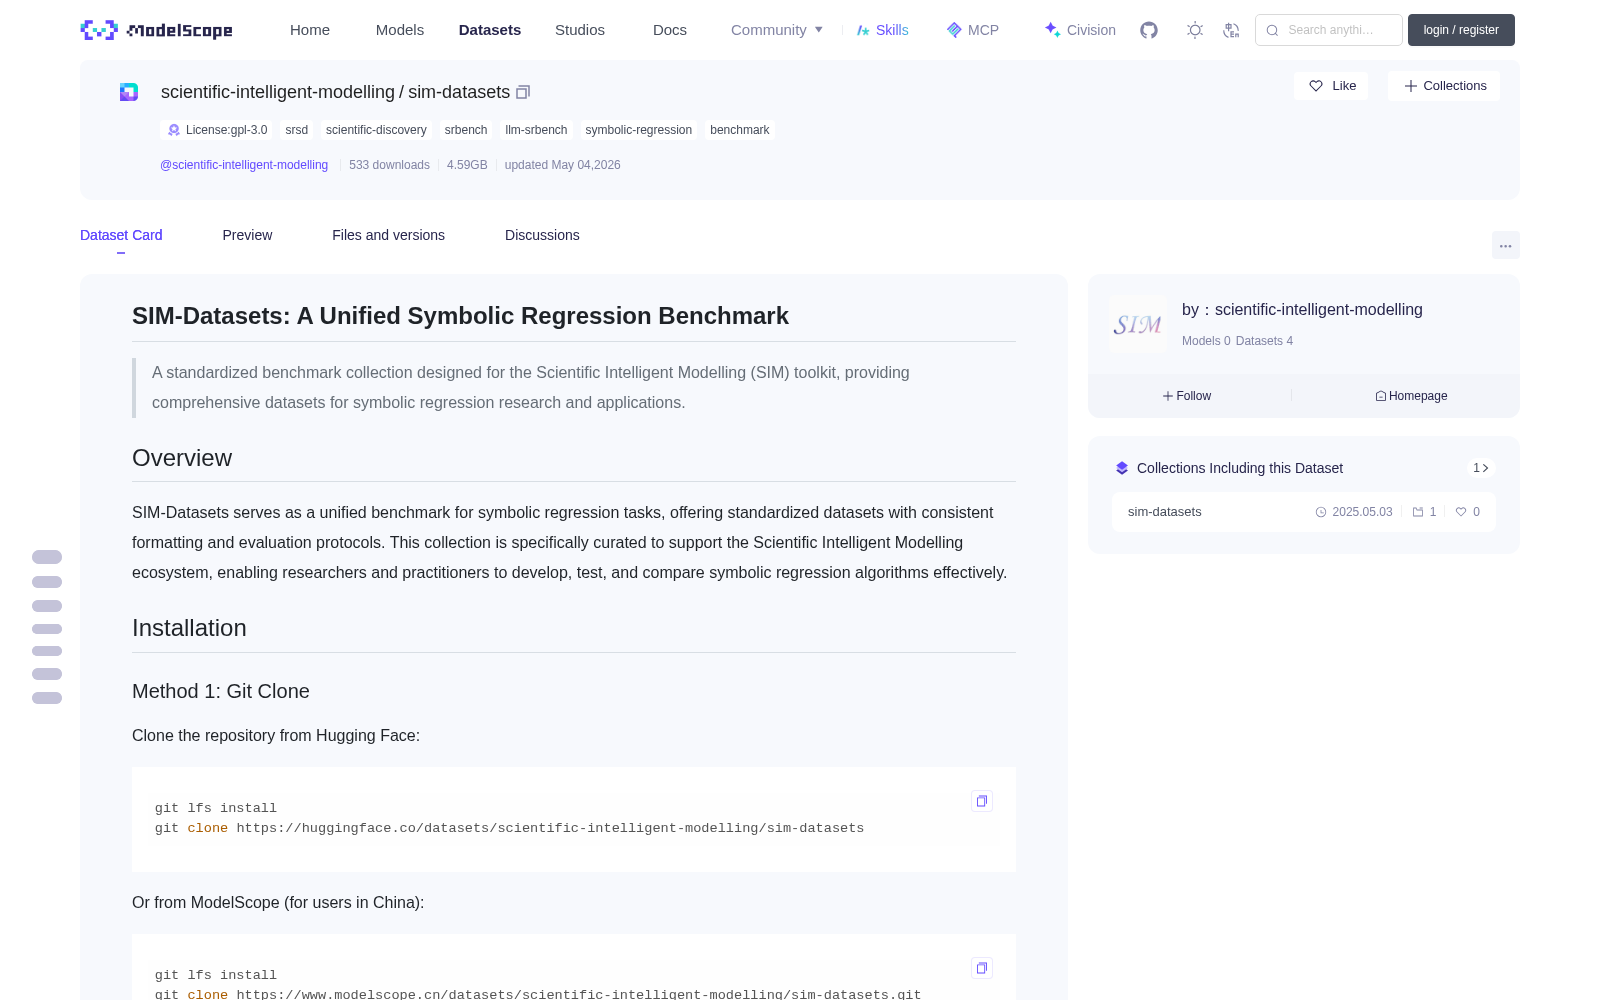1600x1000 pixels.
Task: Click the dataset icon beside the title
Action: click(129, 92)
